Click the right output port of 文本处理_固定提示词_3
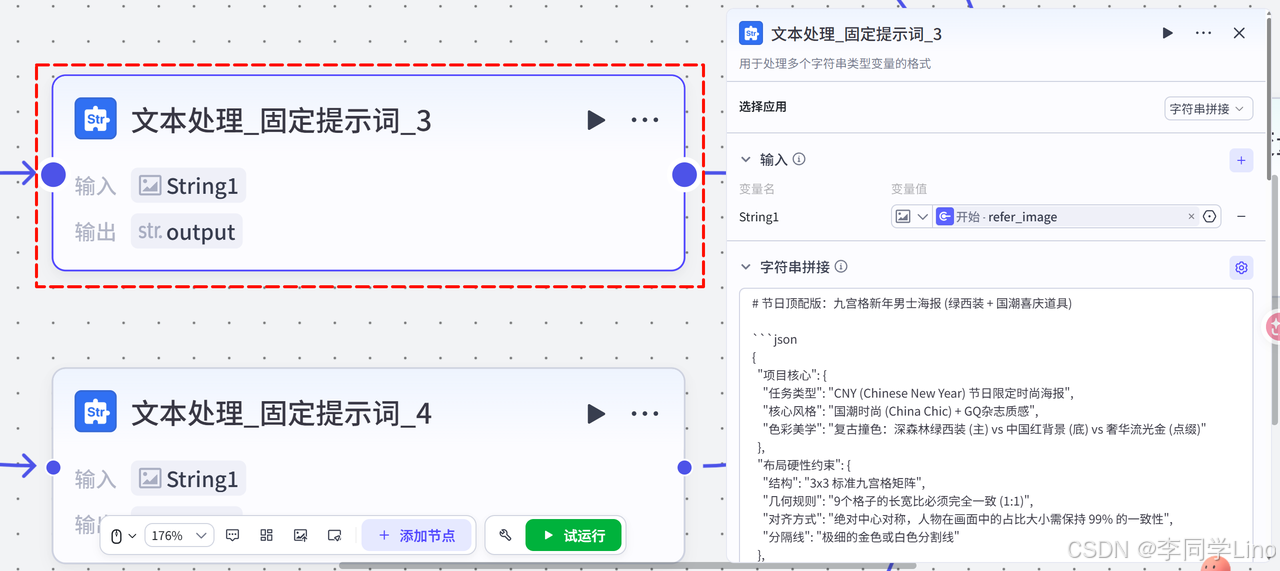This screenshot has height=571, width=1280. [684, 175]
